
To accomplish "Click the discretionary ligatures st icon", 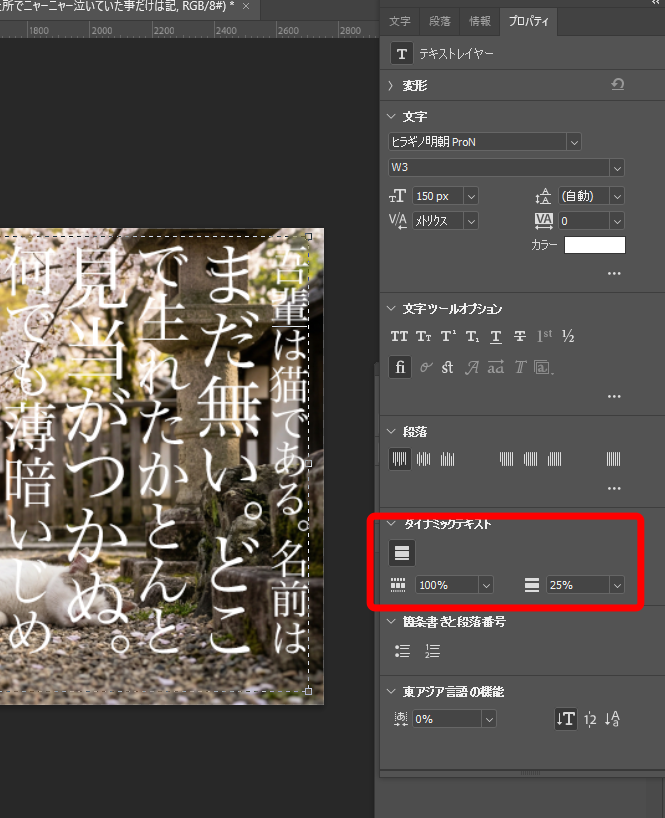I will [448, 368].
